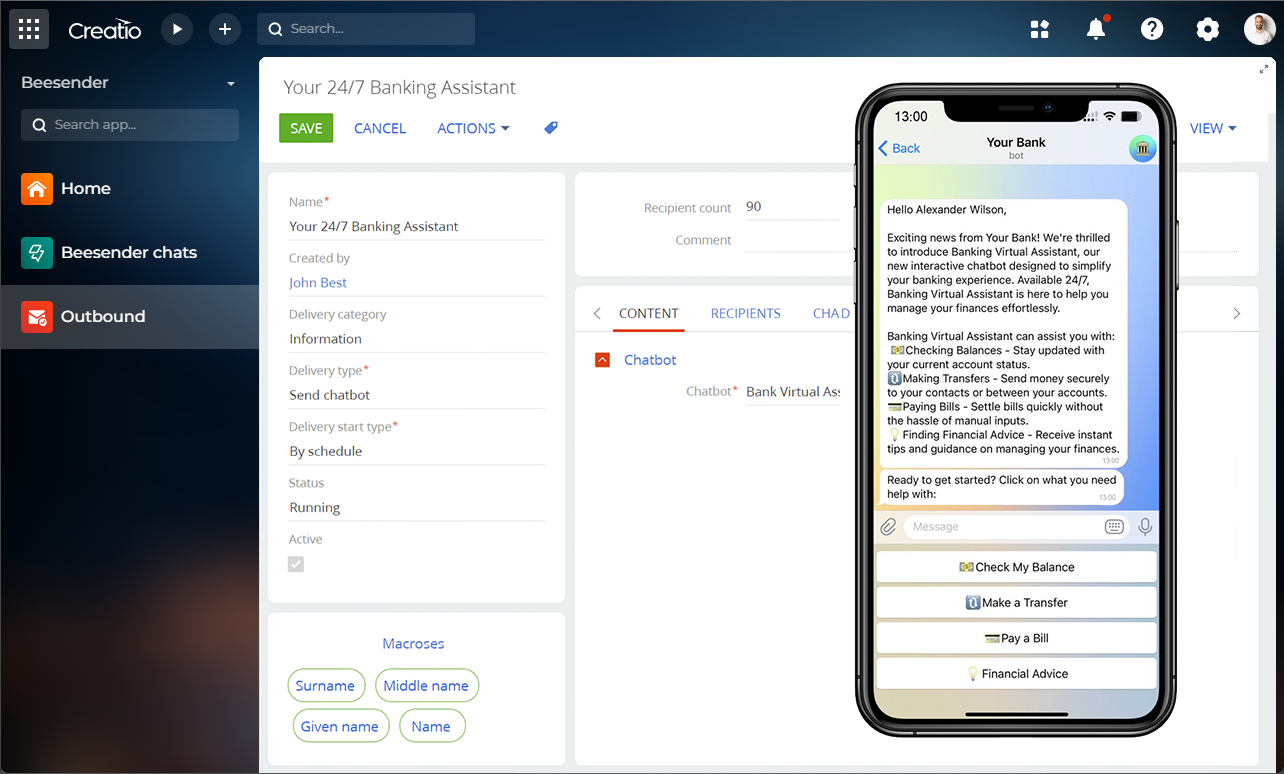This screenshot has height=774, width=1284.
Task: Click the Search app field in sidebar
Action: click(x=130, y=125)
